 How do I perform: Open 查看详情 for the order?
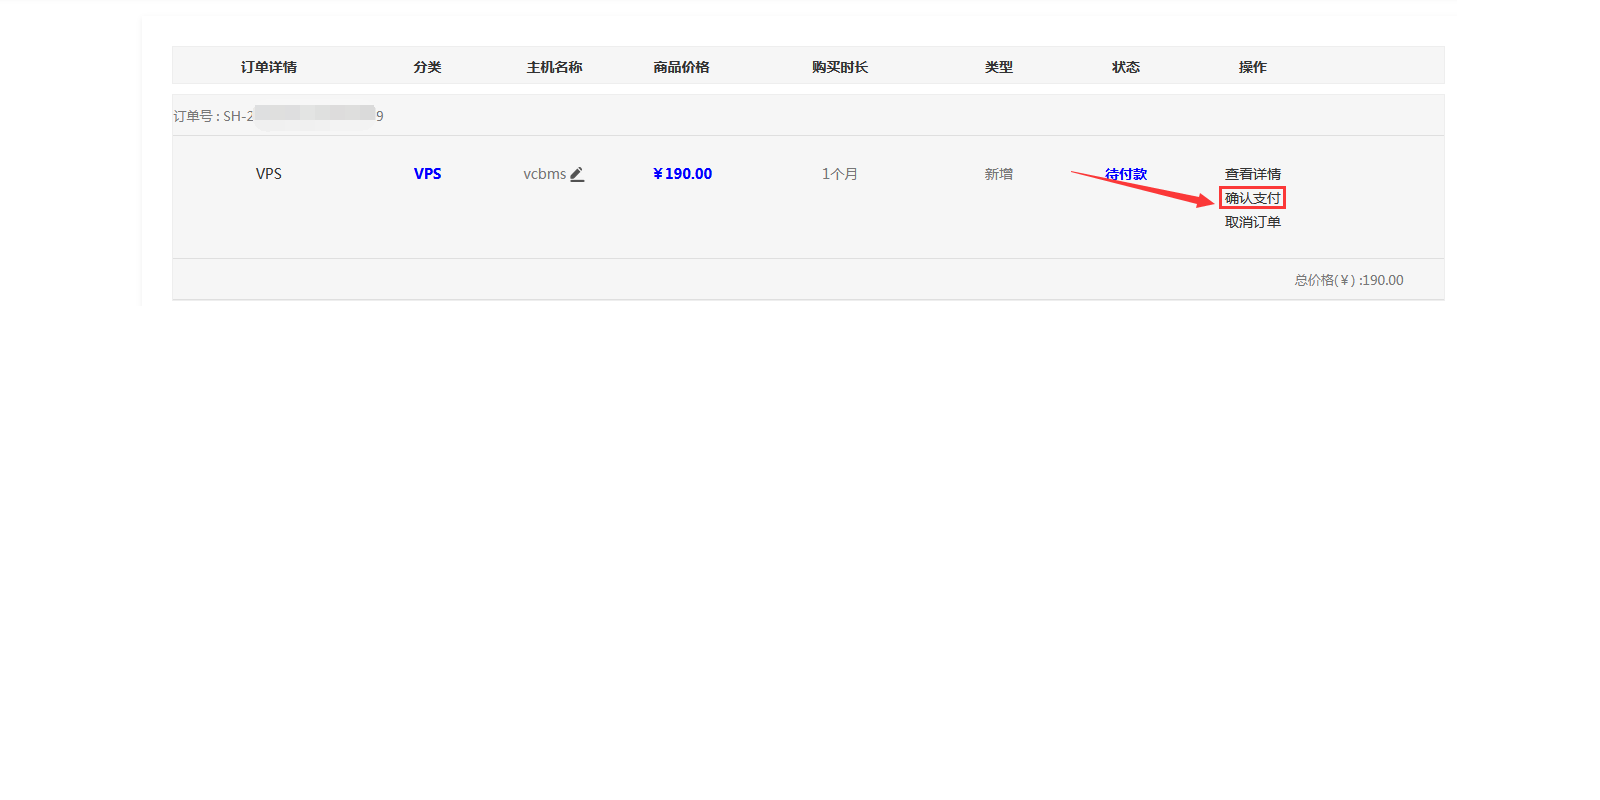[1252, 174]
